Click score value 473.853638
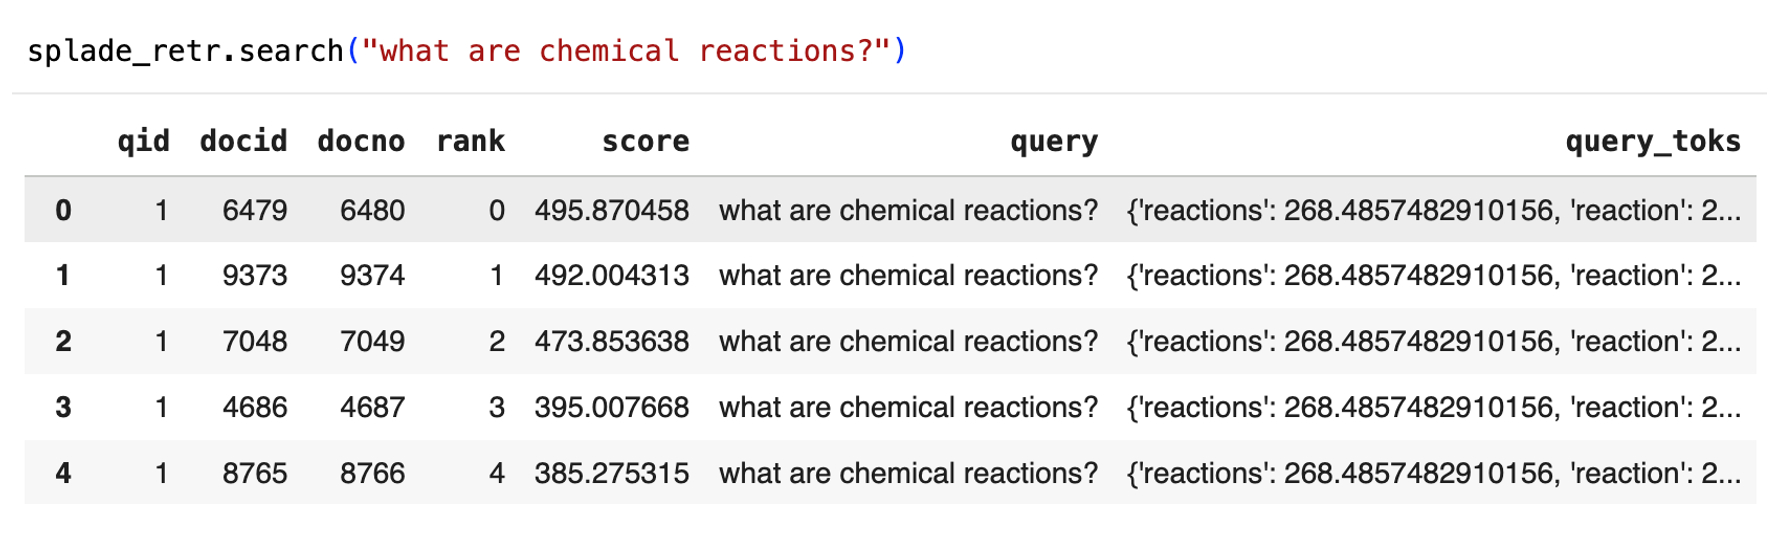The height and width of the screenshot is (534, 1774). point(611,342)
